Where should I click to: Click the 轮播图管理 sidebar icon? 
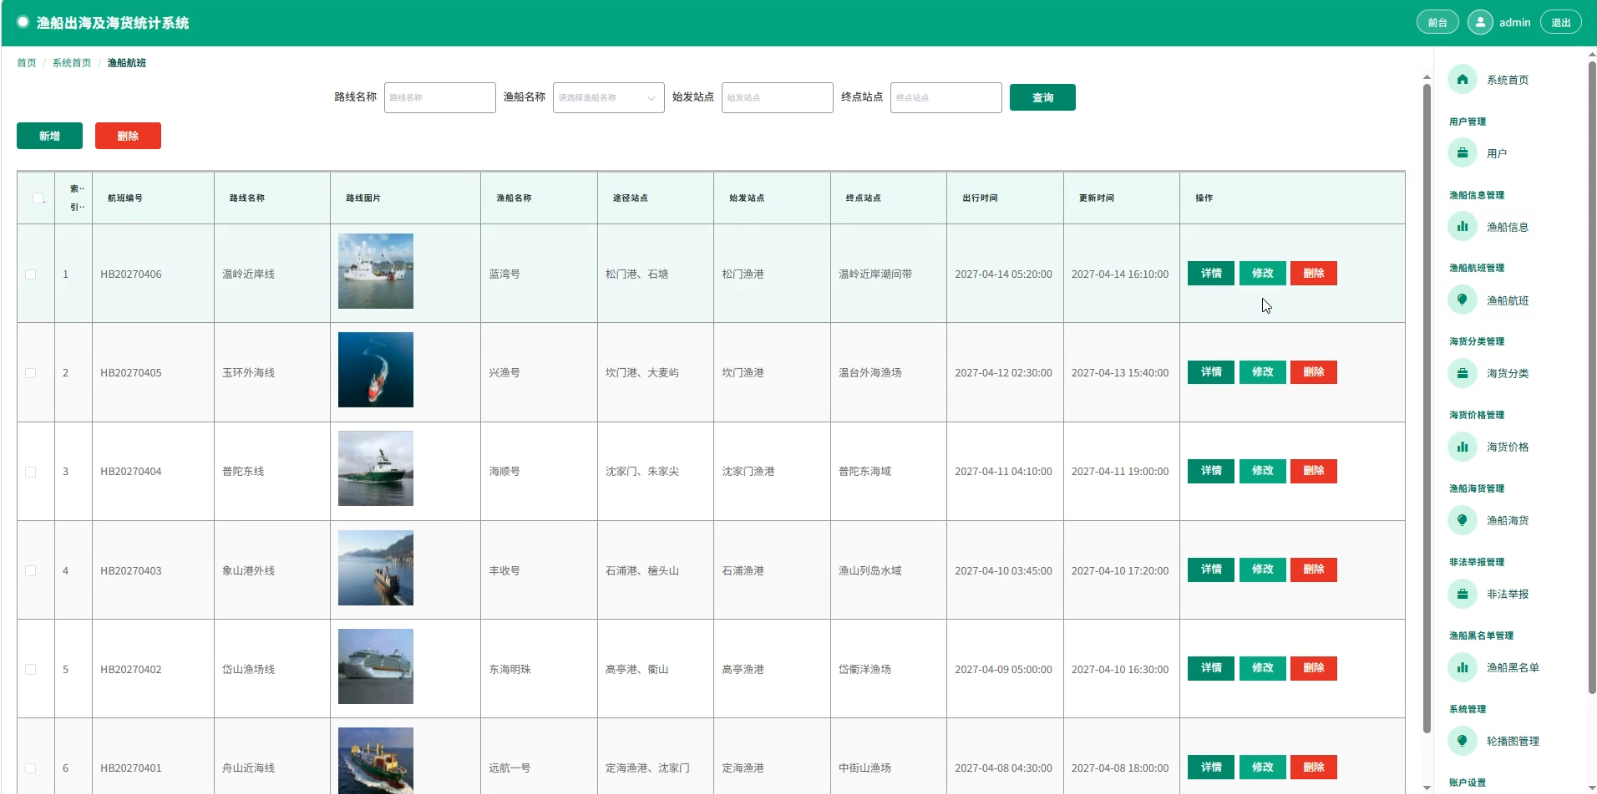click(x=1462, y=741)
